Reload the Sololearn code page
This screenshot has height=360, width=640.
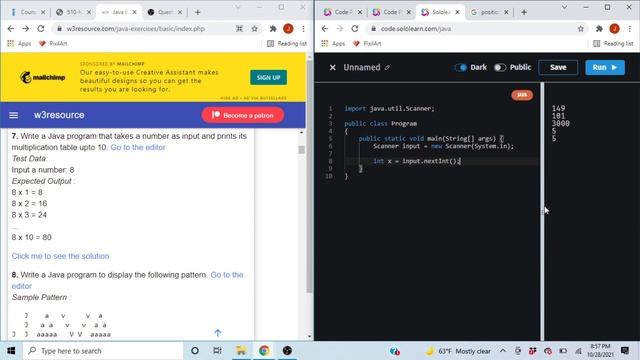tap(355, 29)
